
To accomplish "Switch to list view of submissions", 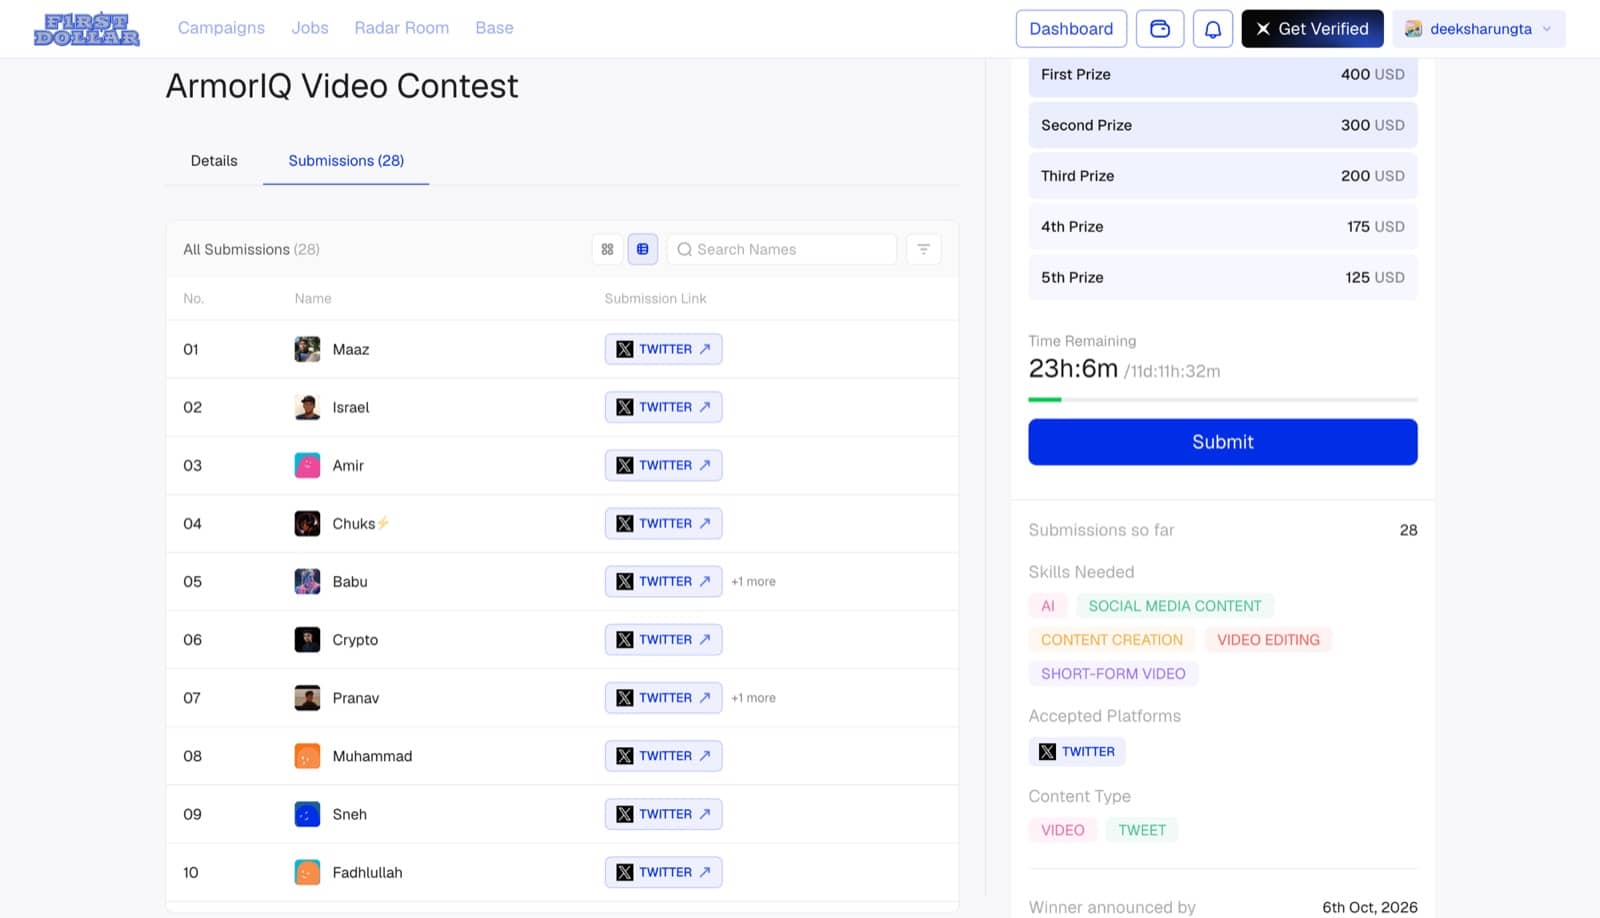I will [x=643, y=249].
